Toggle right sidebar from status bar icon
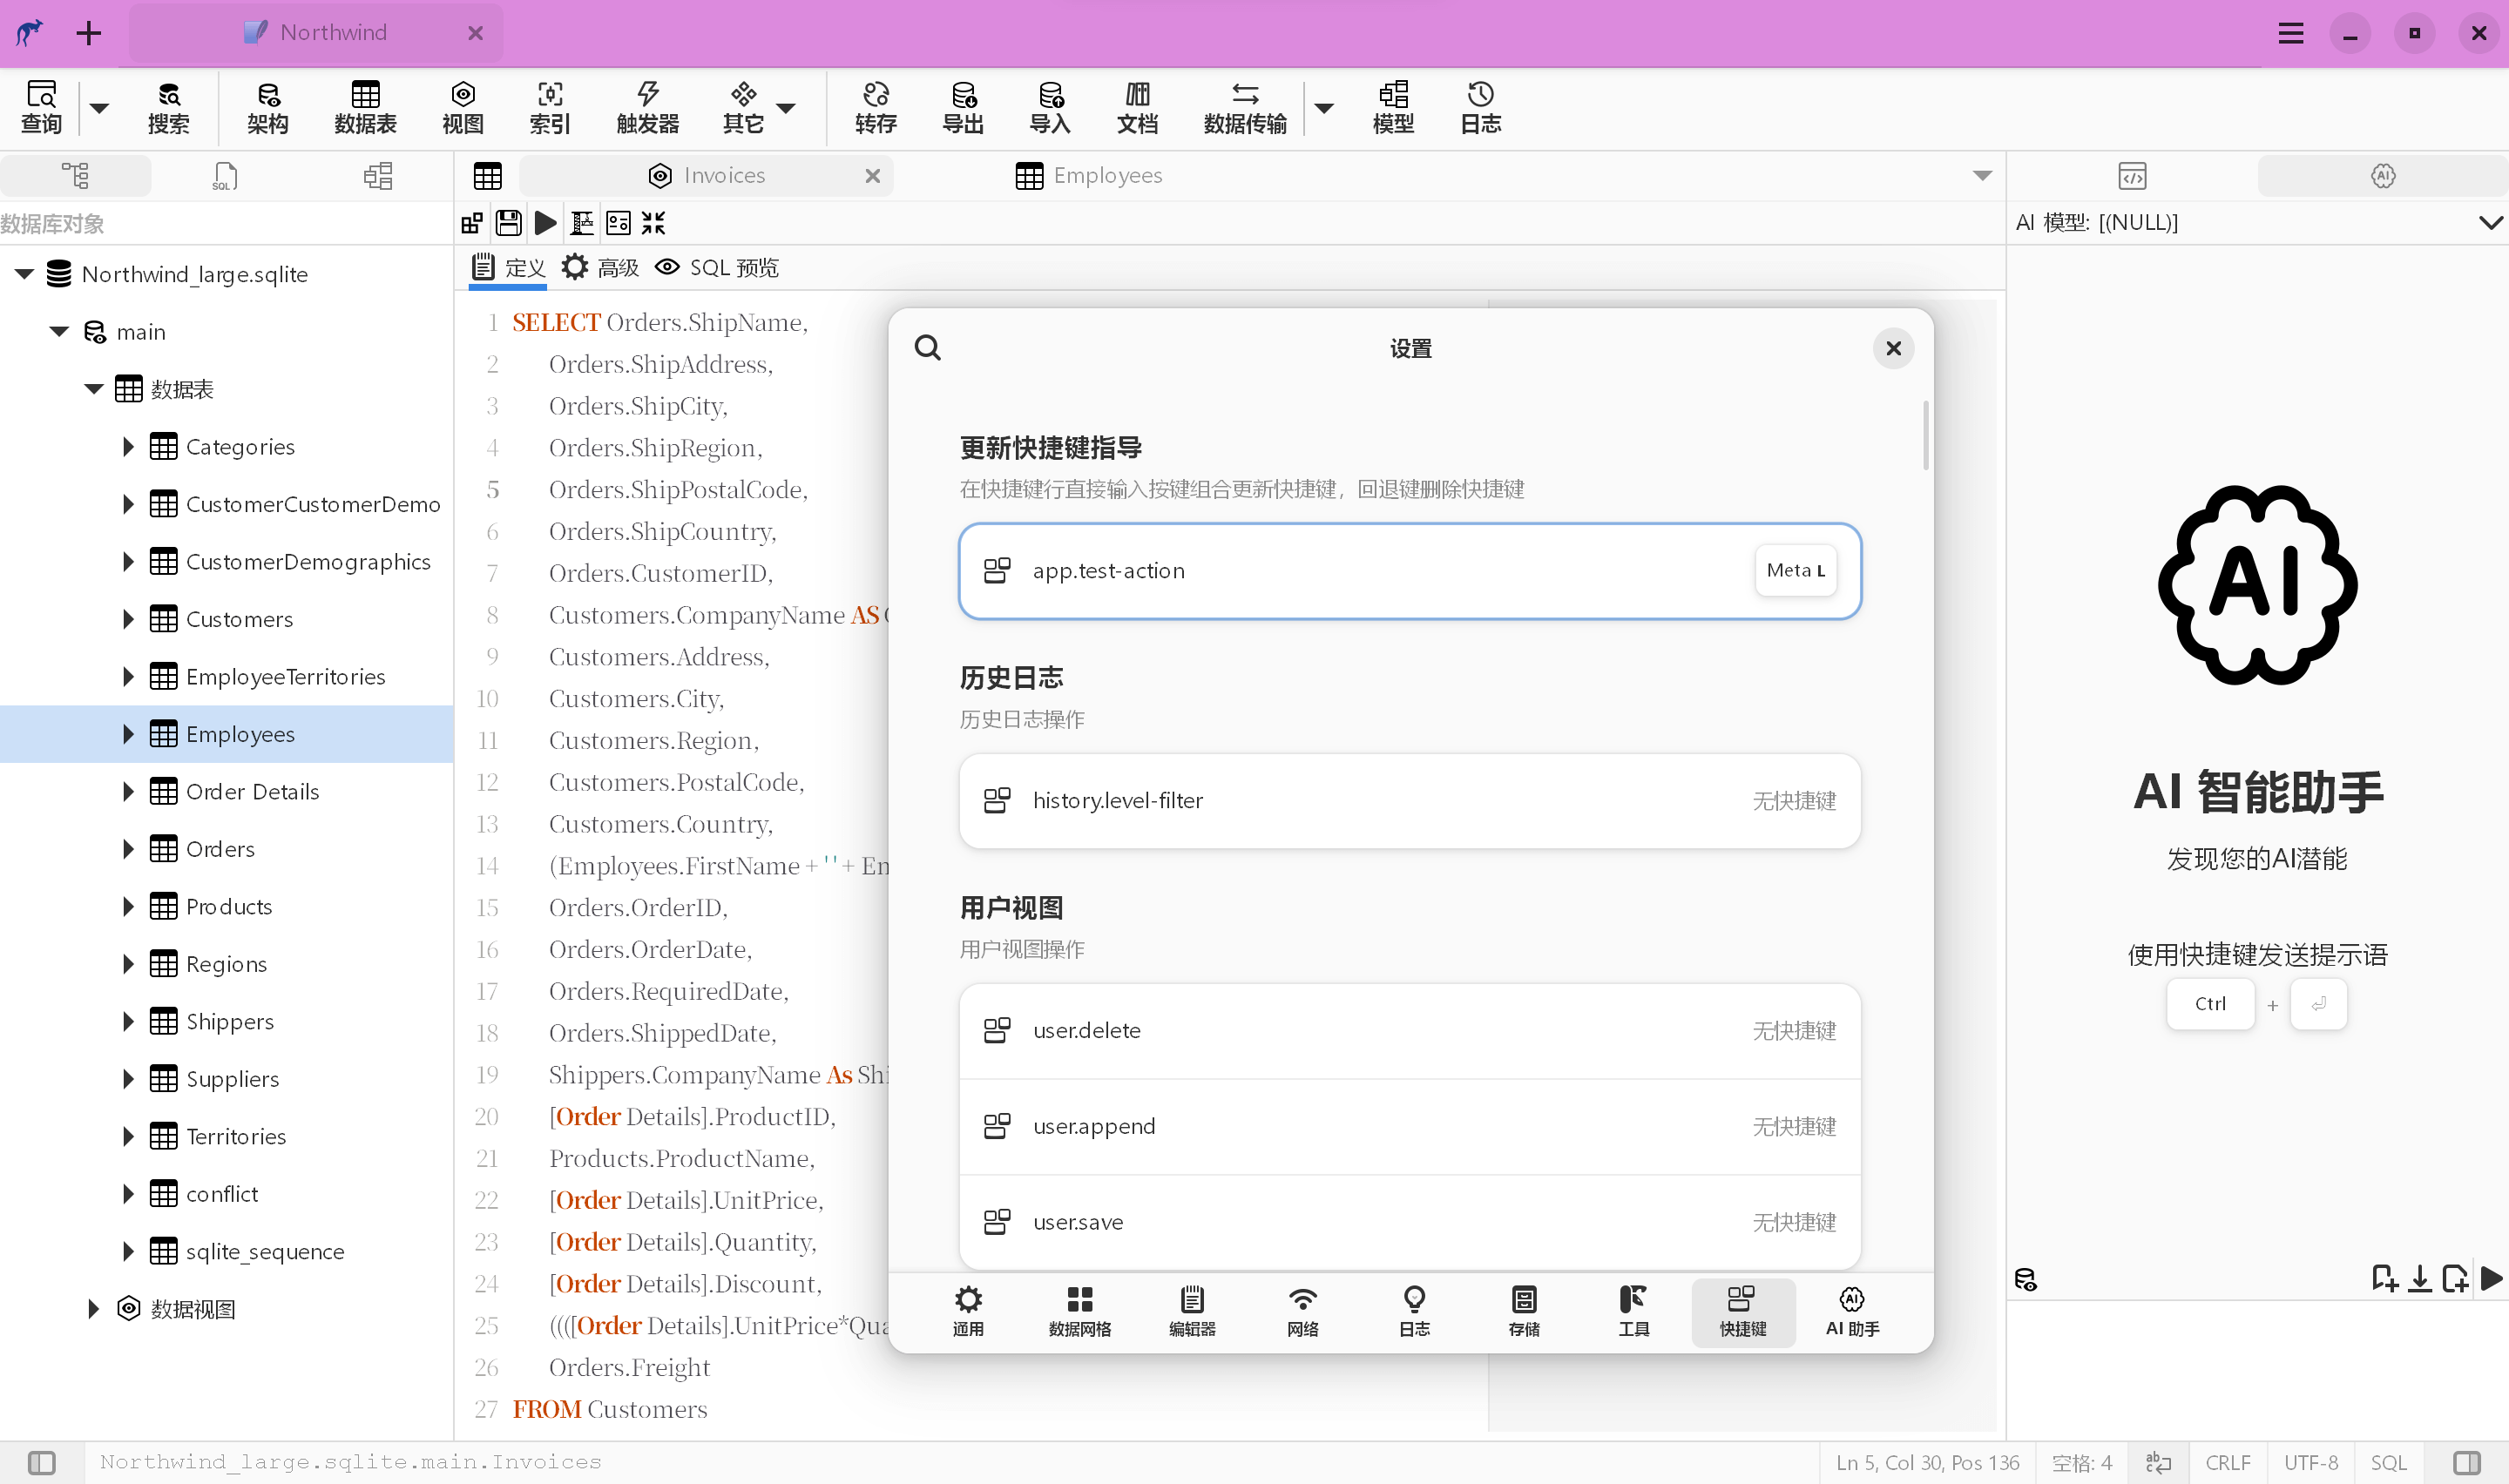Image resolution: width=2509 pixels, height=1484 pixels. point(2467,1462)
